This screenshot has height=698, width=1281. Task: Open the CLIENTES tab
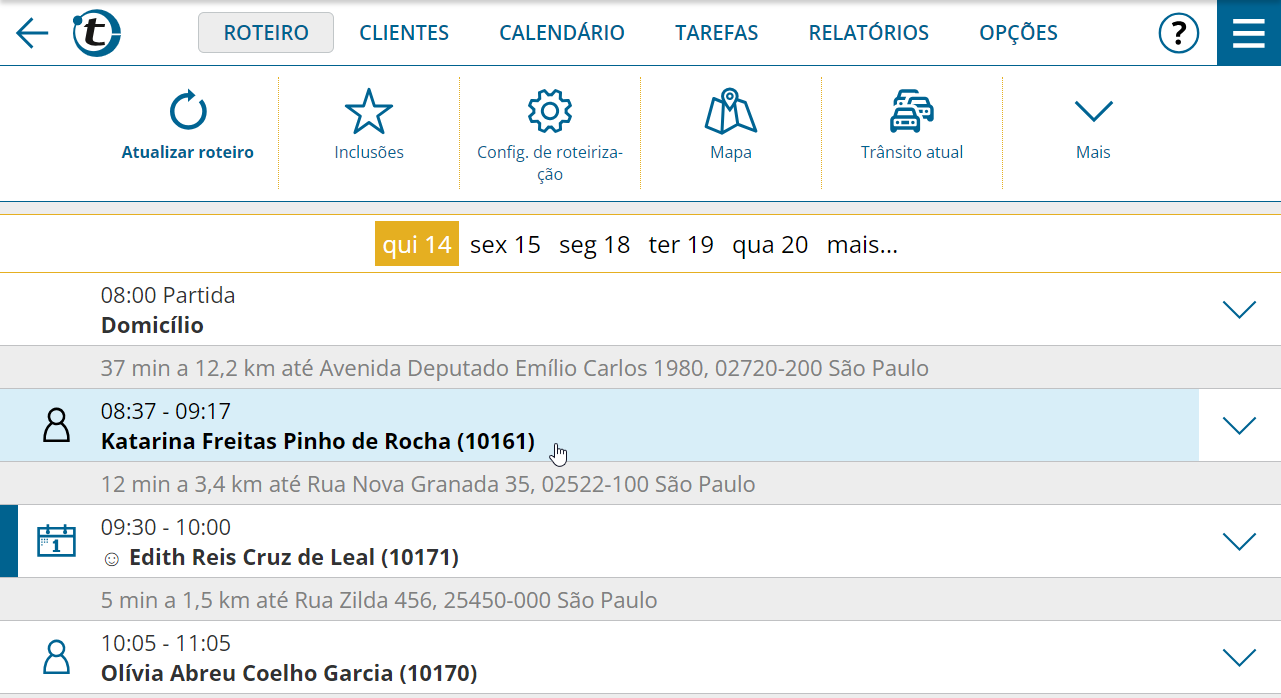point(404,33)
